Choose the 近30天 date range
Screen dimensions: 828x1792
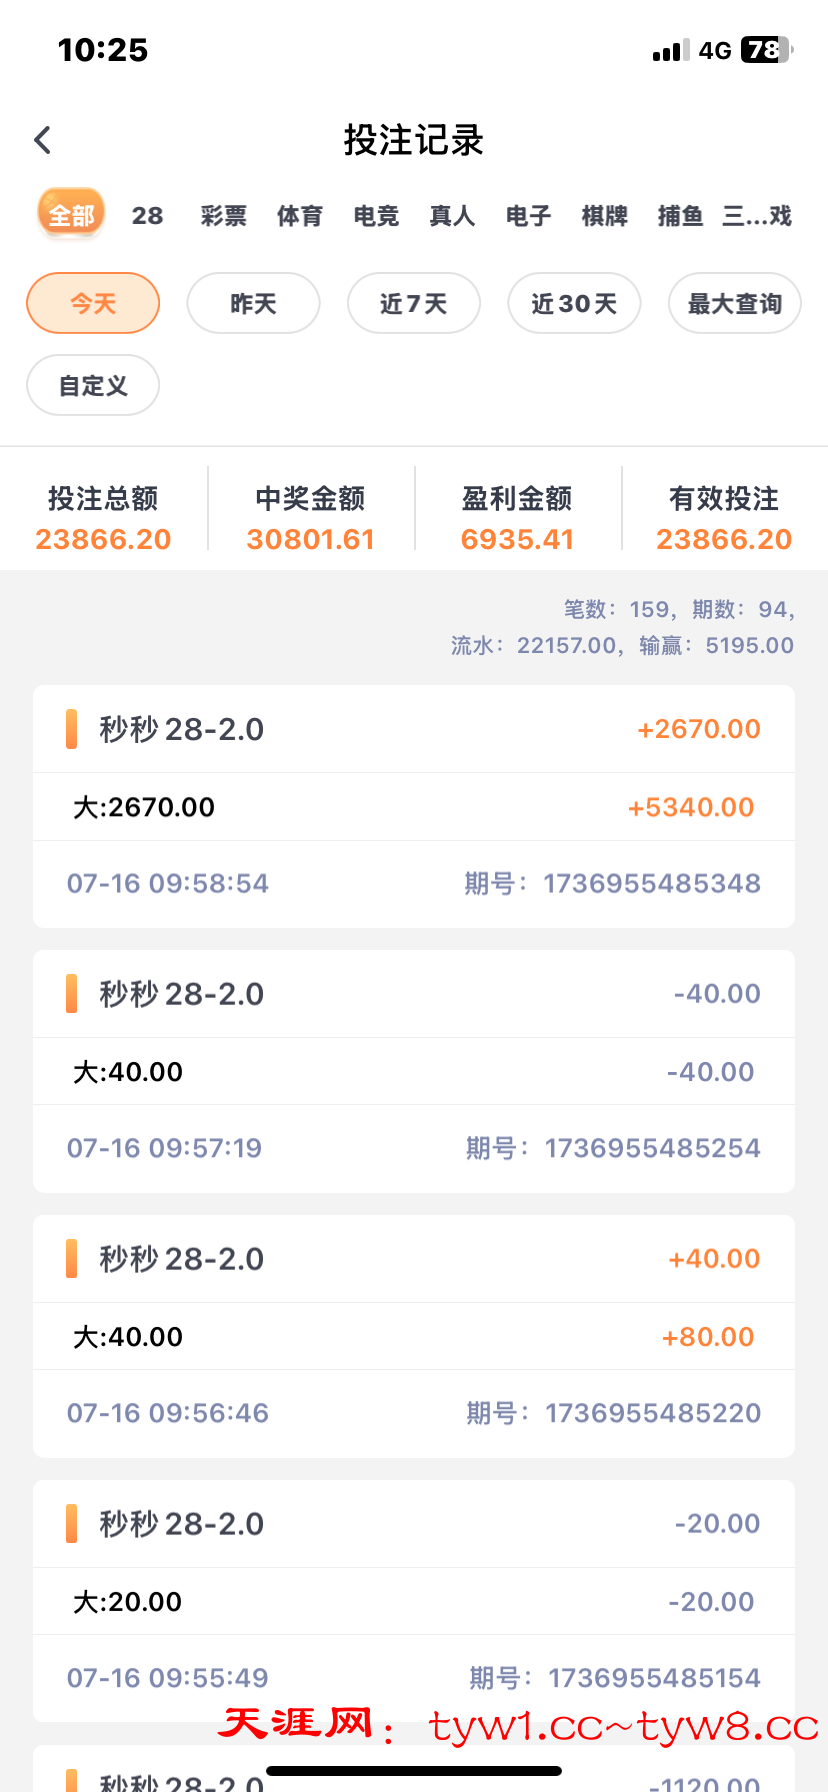point(574,303)
